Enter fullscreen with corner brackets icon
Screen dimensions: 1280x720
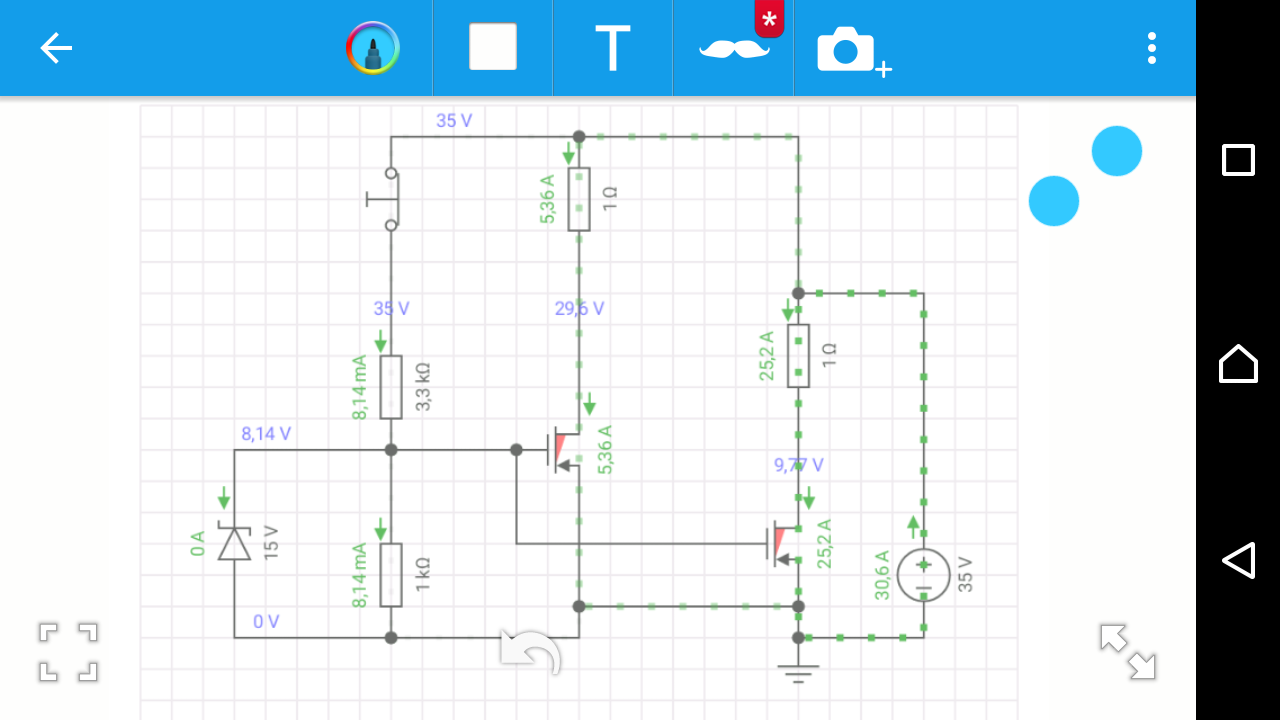[68, 652]
